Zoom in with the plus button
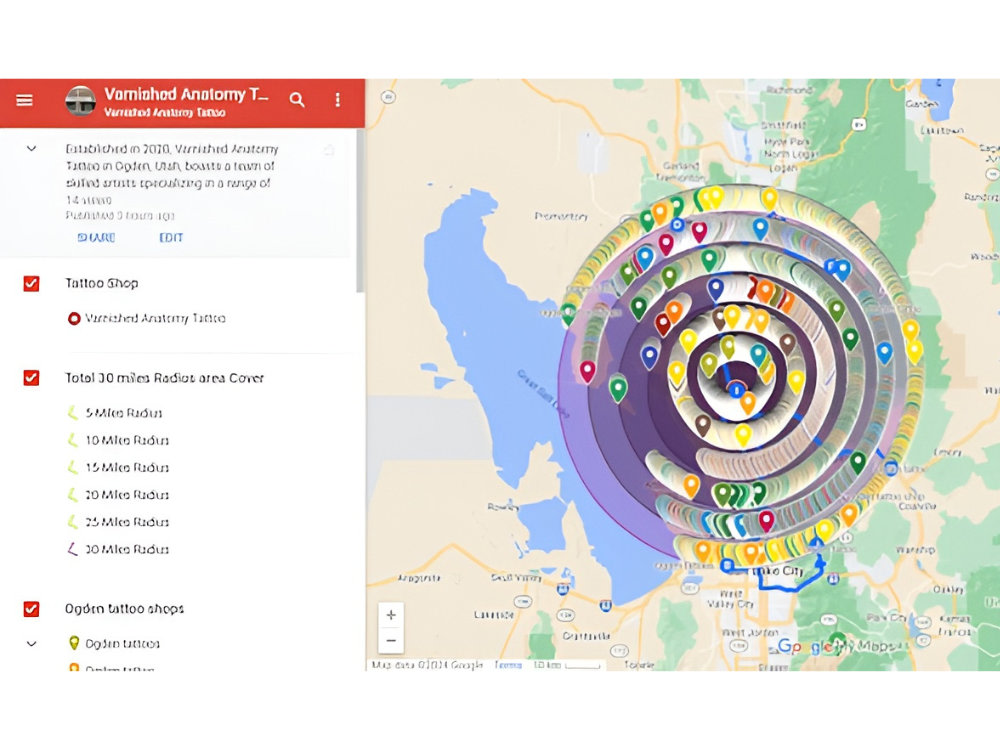 (391, 615)
